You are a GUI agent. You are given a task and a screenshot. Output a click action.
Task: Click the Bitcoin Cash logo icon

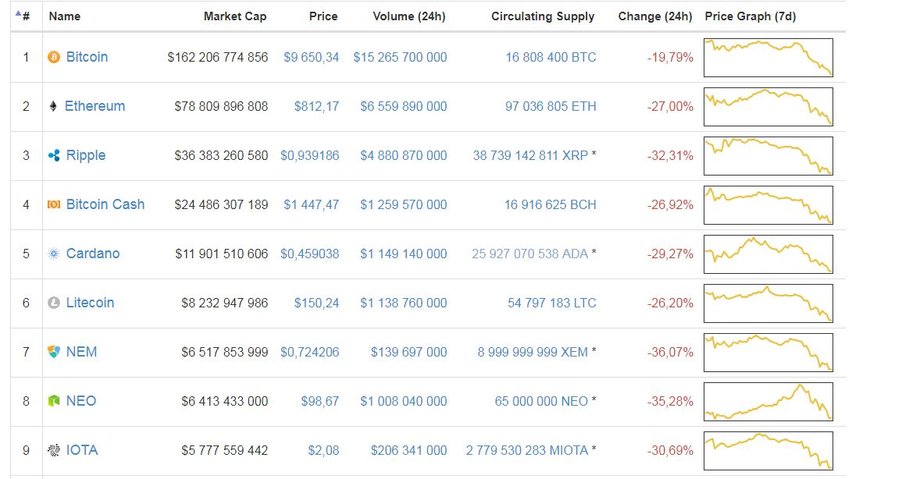pyautogui.click(x=54, y=204)
